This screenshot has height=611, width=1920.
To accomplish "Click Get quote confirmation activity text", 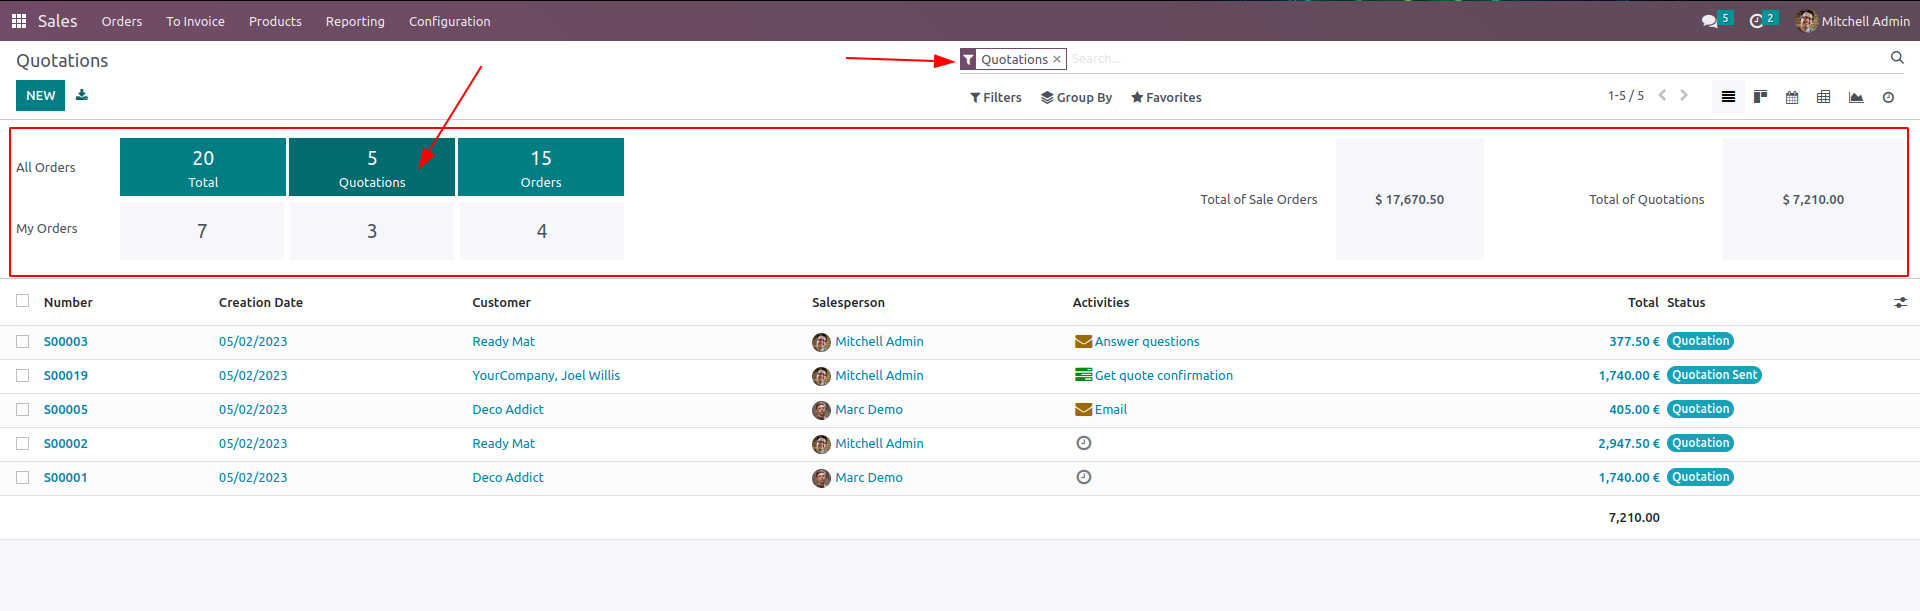I will coord(1164,376).
